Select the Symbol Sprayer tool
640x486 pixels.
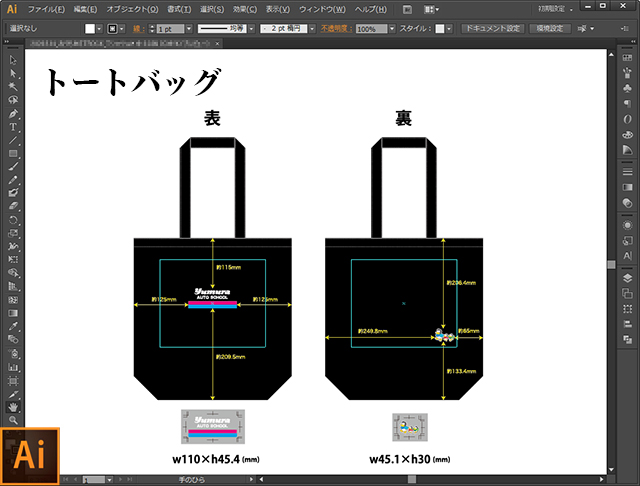[x=13, y=353]
